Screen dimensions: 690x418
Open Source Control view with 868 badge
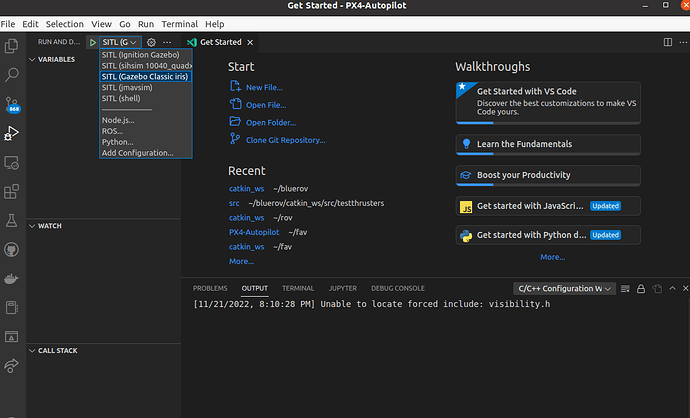click(x=12, y=104)
